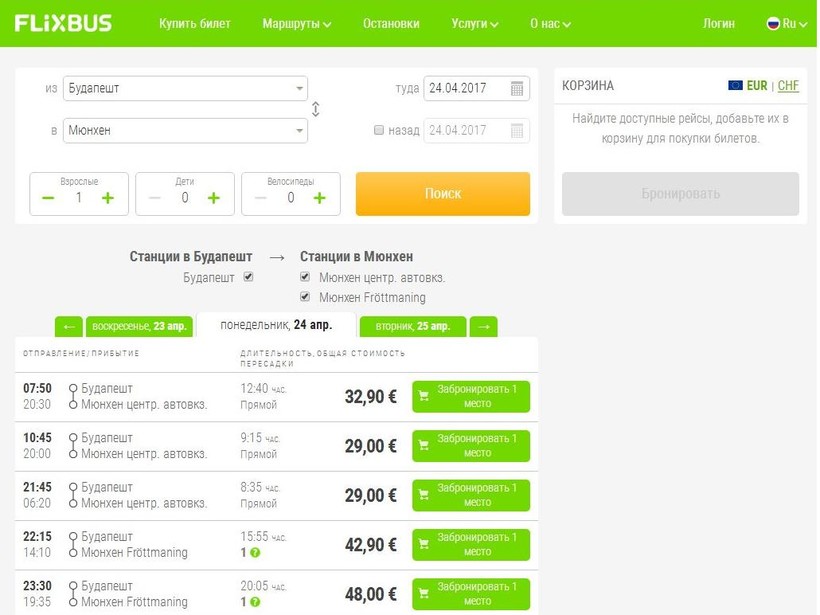Select the понедельник, 24 апр. tab

tap(276, 325)
